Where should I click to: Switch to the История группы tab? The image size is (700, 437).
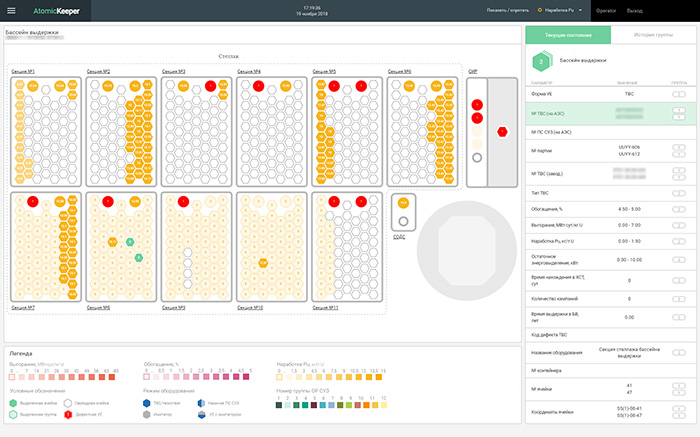(x=654, y=35)
